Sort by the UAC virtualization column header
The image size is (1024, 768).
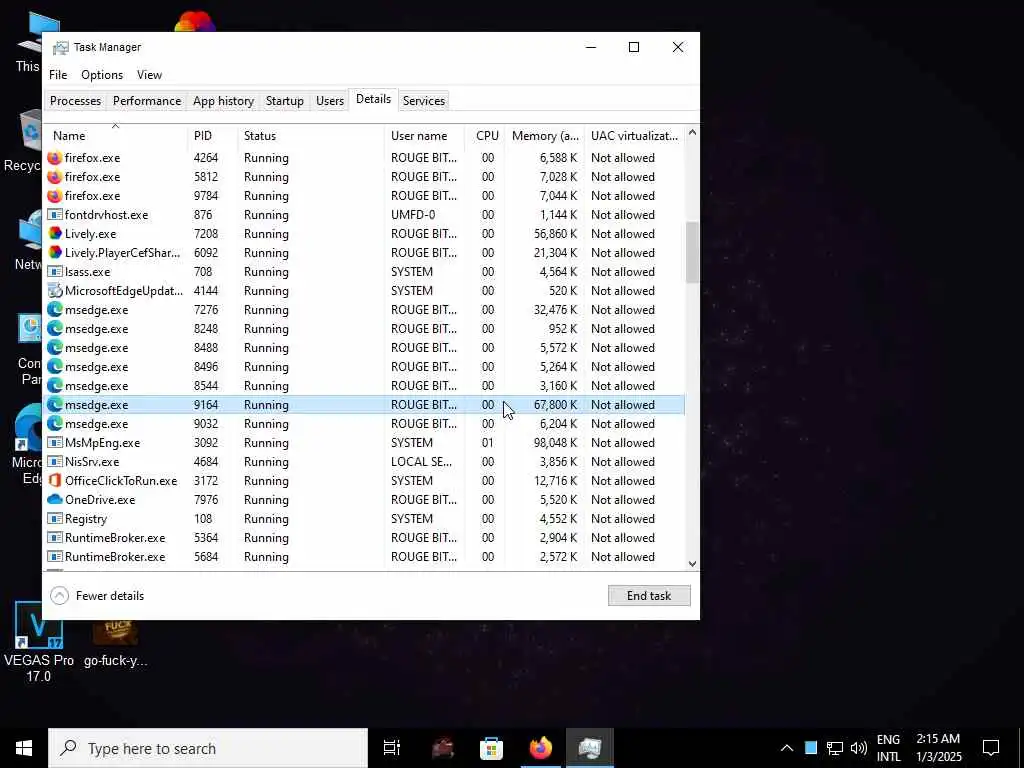pos(635,136)
